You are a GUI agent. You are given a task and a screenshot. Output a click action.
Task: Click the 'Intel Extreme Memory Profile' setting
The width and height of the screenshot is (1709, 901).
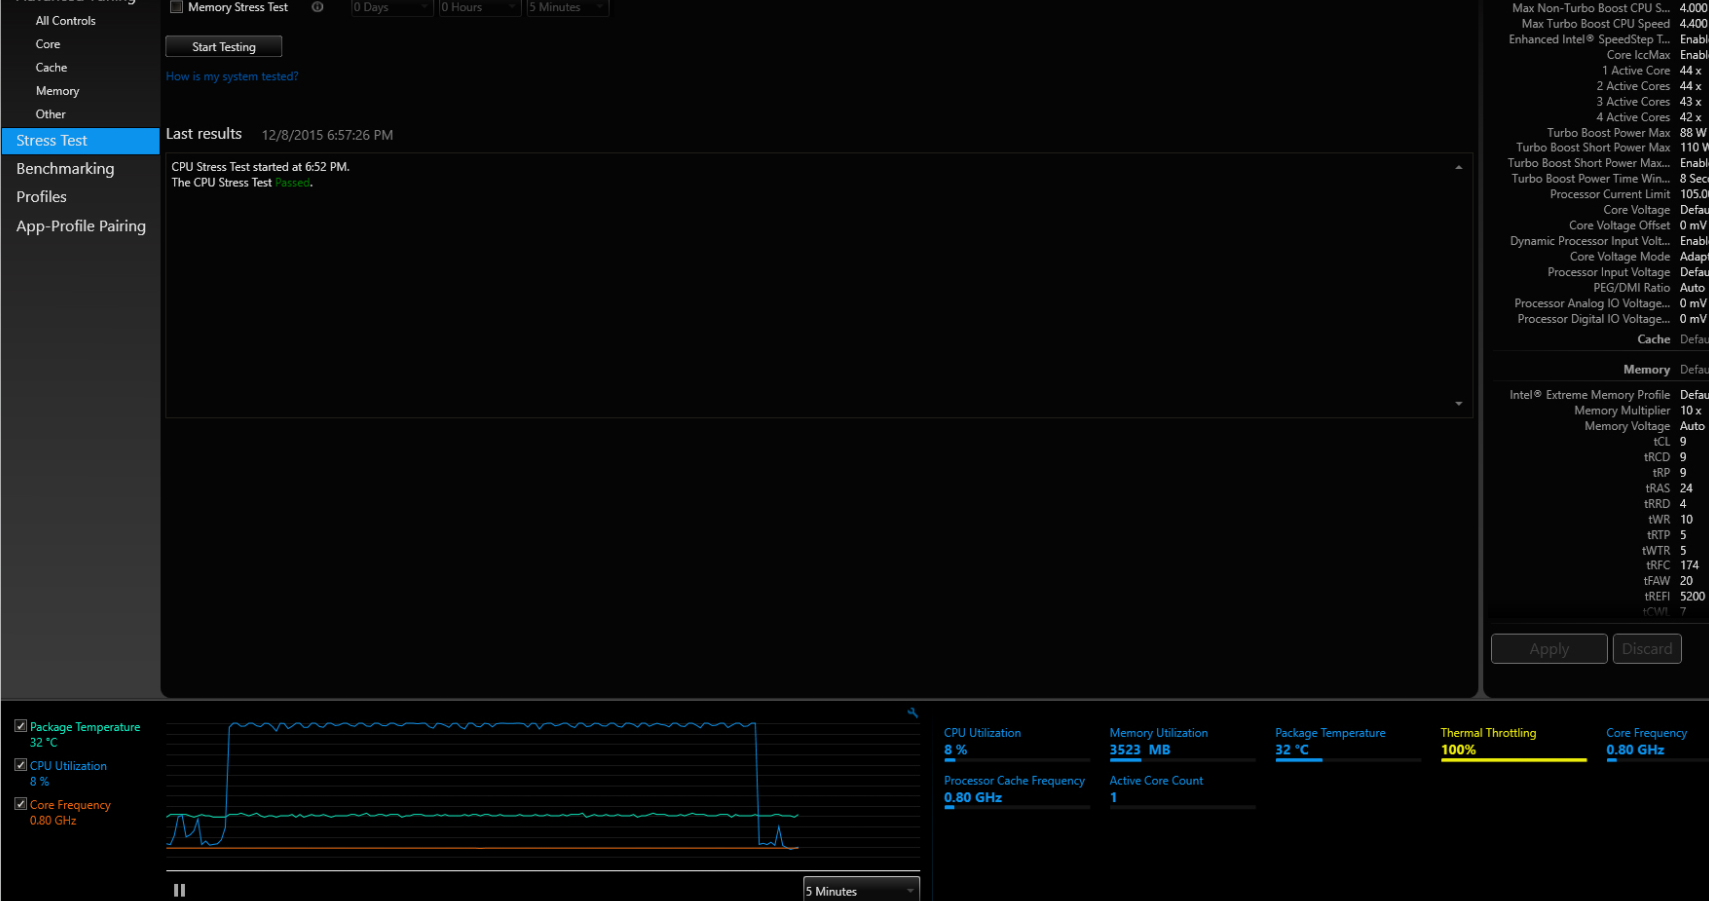pos(1608,395)
